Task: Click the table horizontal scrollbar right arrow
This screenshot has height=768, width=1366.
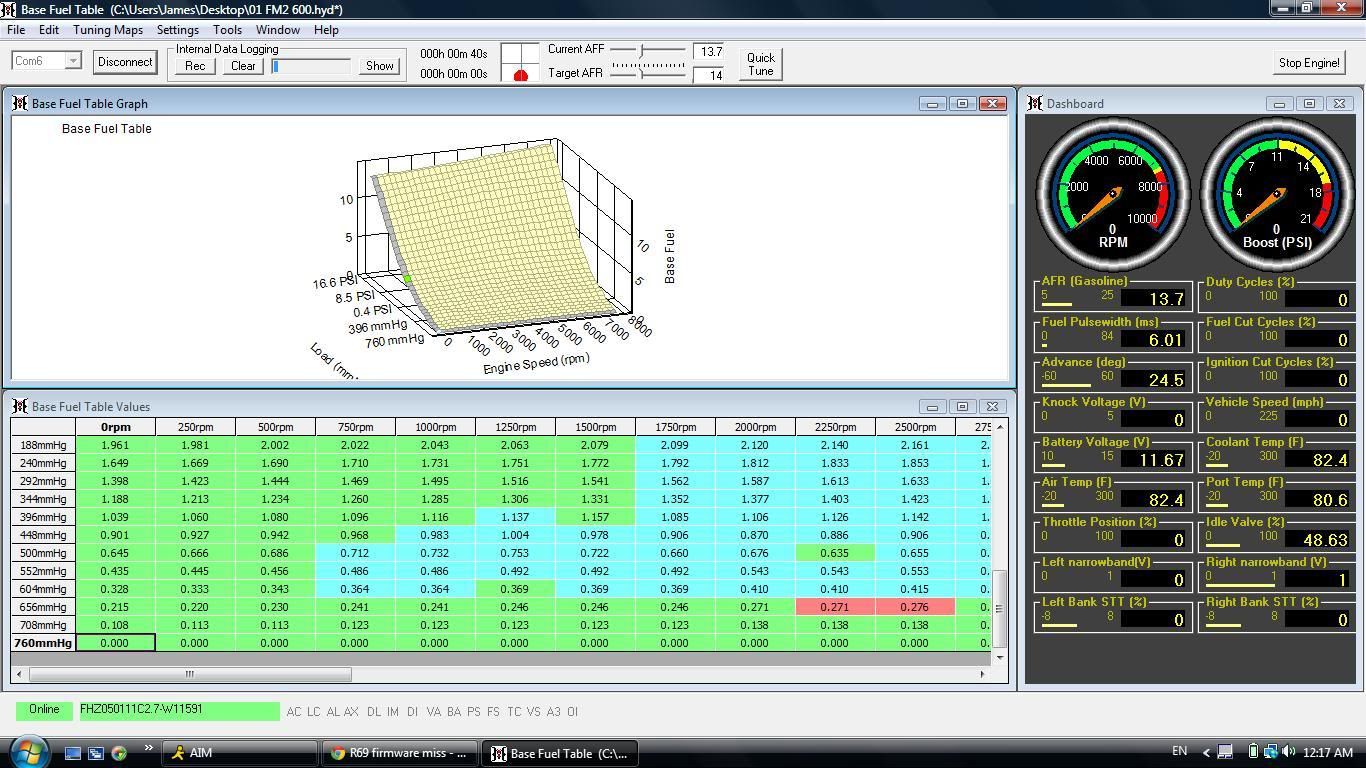Action: pos(982,674)
